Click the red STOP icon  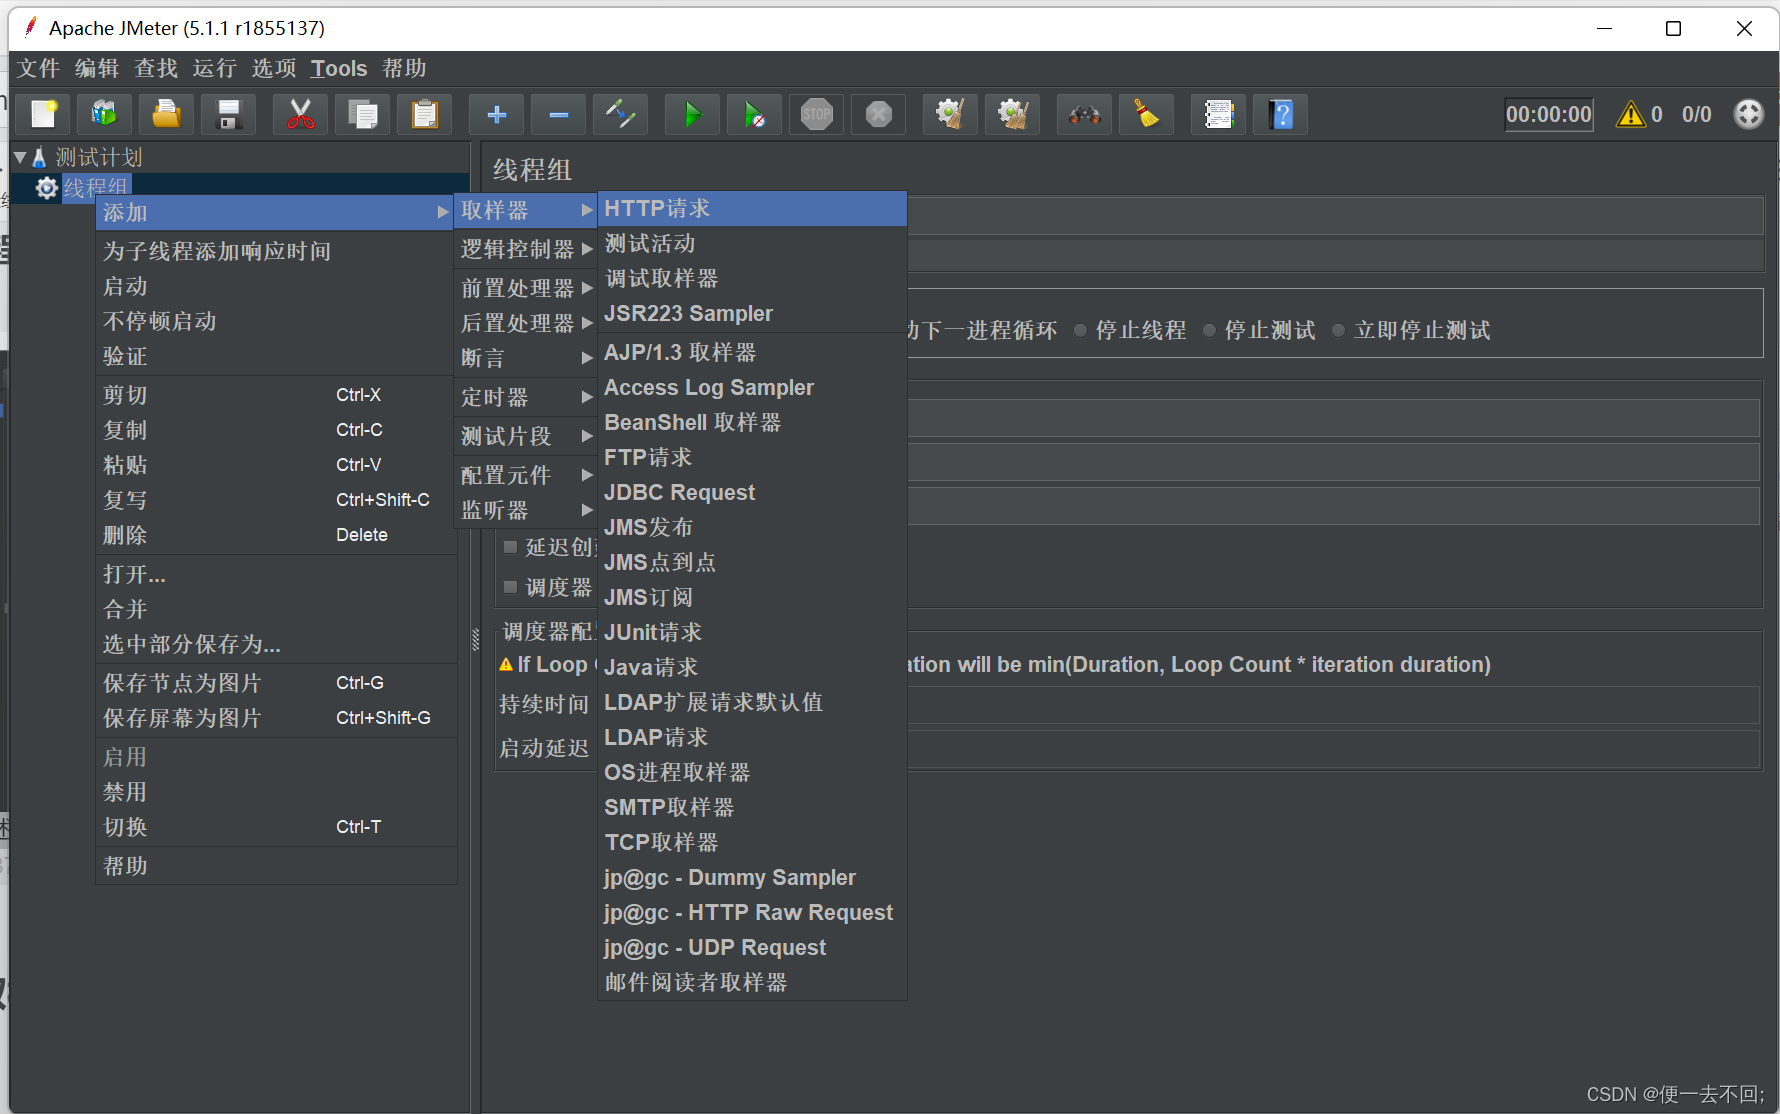(817, 114)
